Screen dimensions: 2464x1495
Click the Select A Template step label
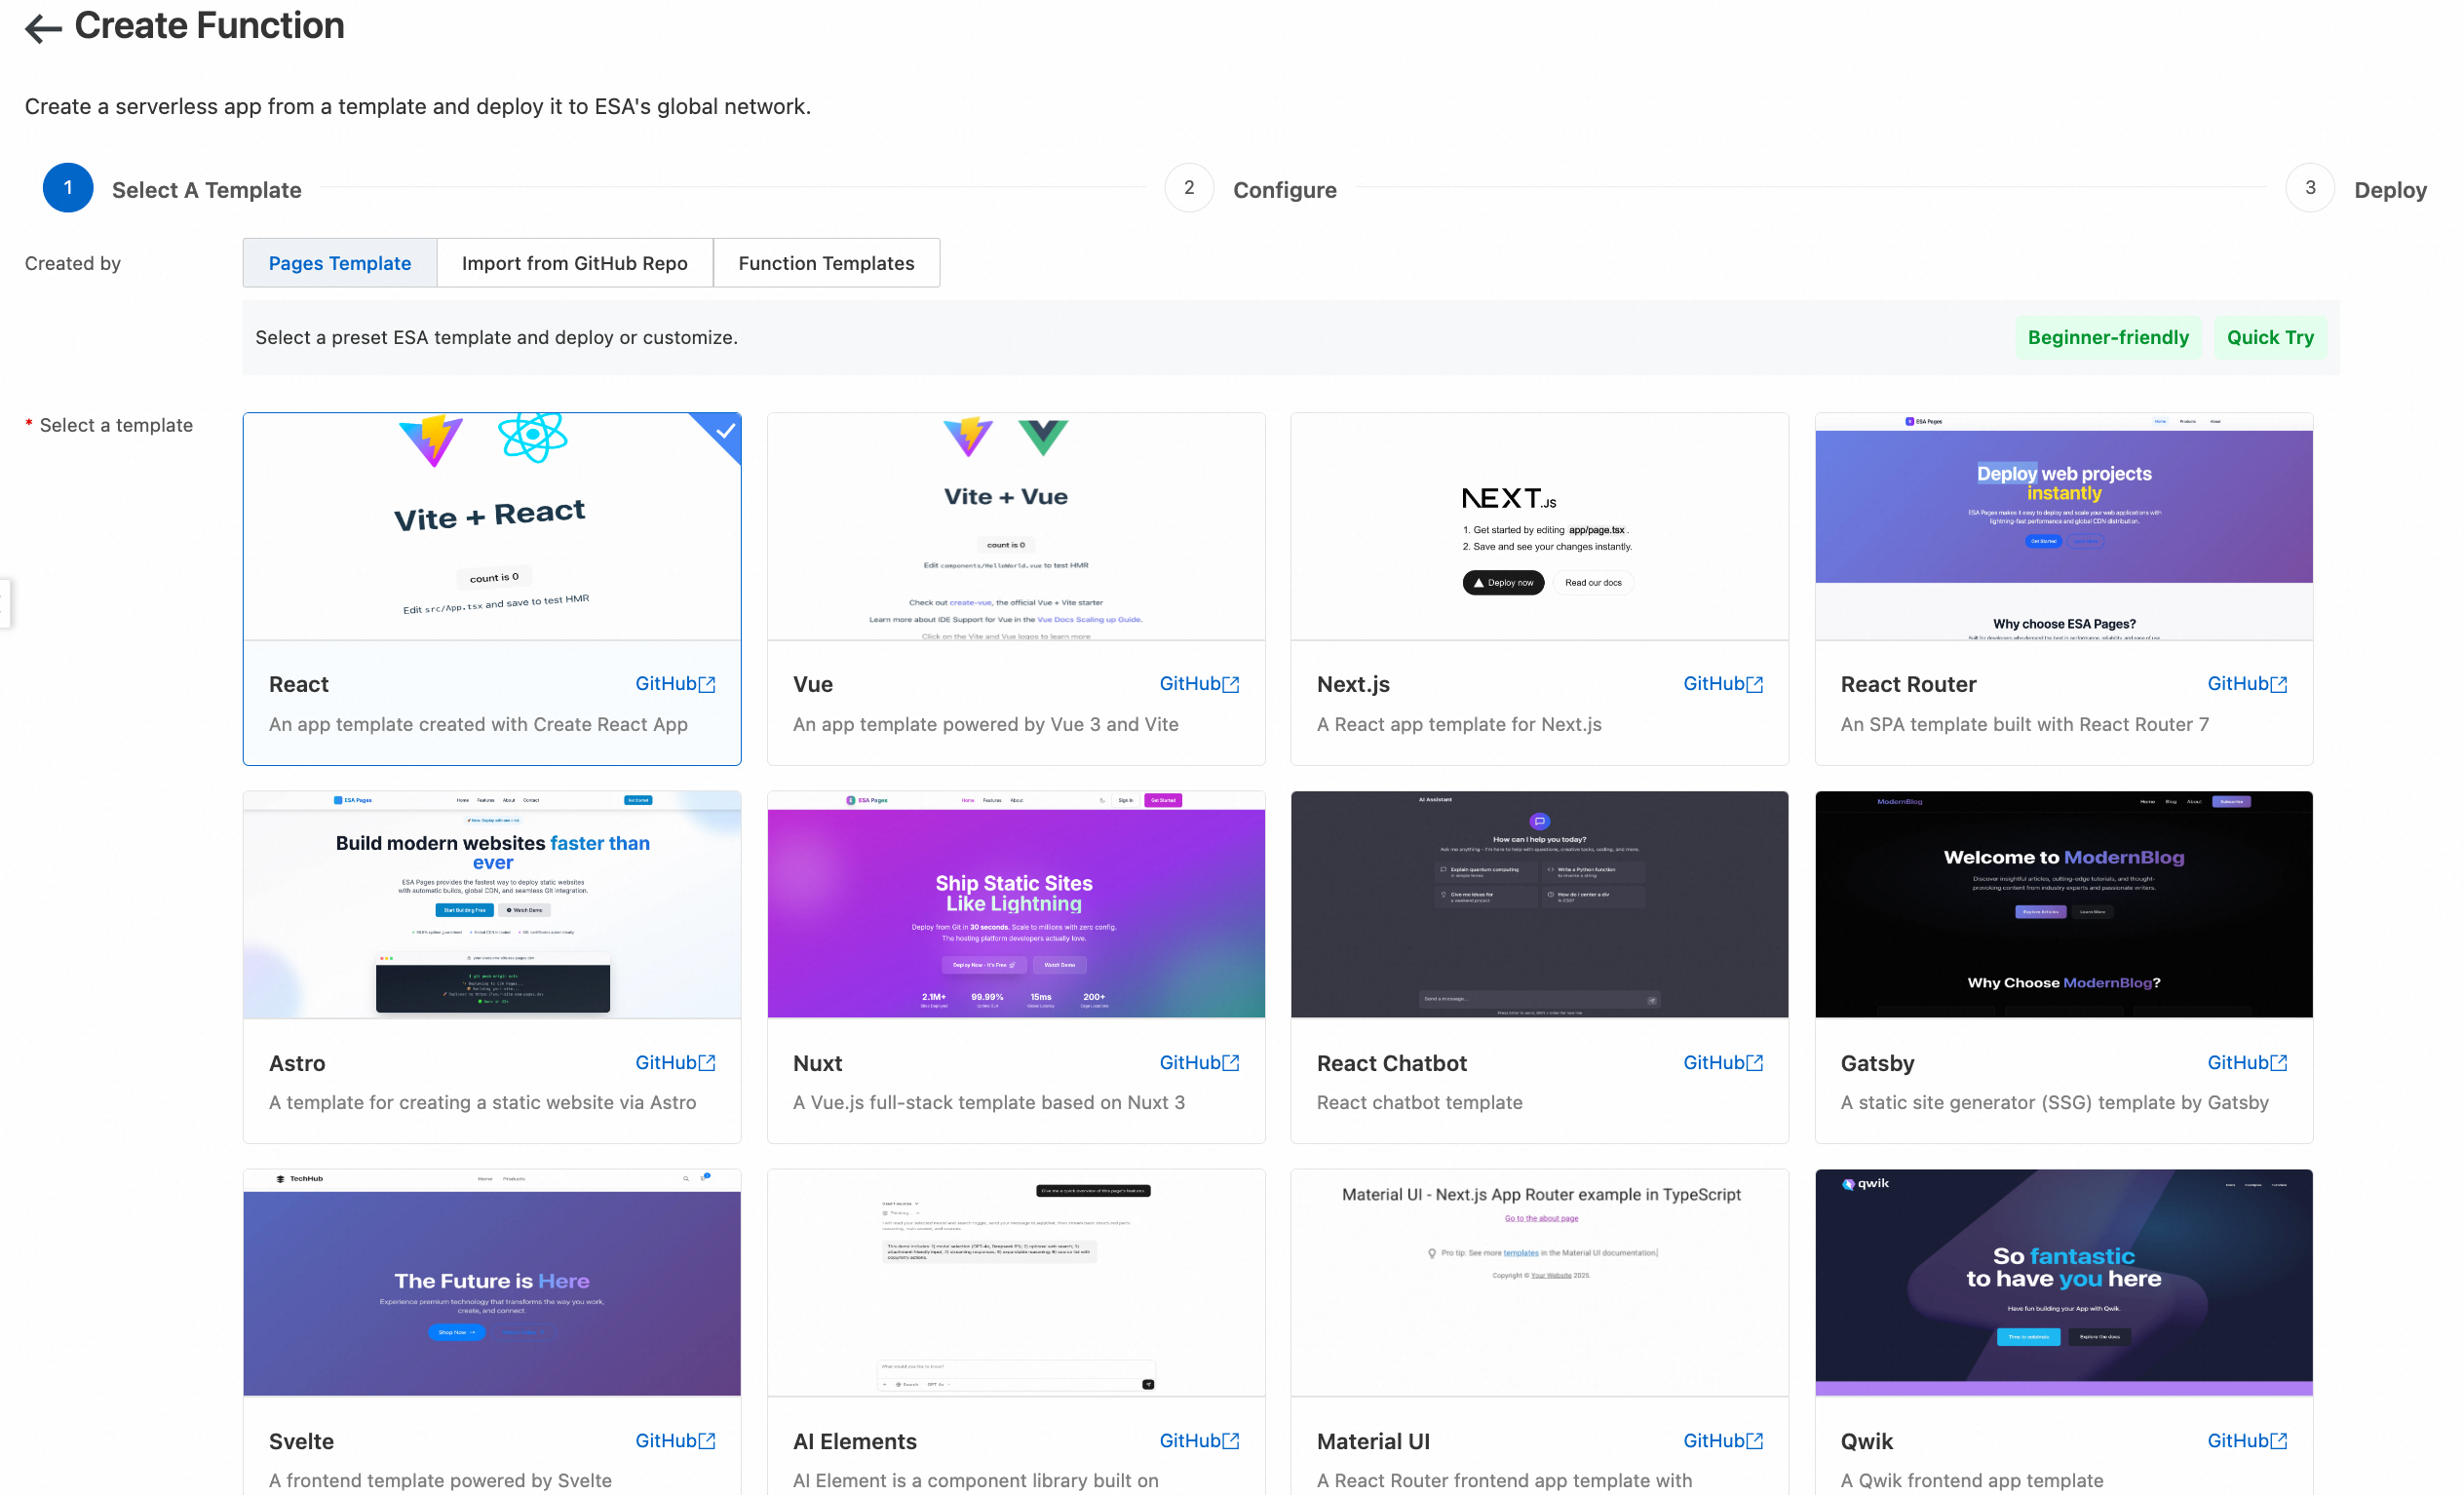tap(207, 190)
